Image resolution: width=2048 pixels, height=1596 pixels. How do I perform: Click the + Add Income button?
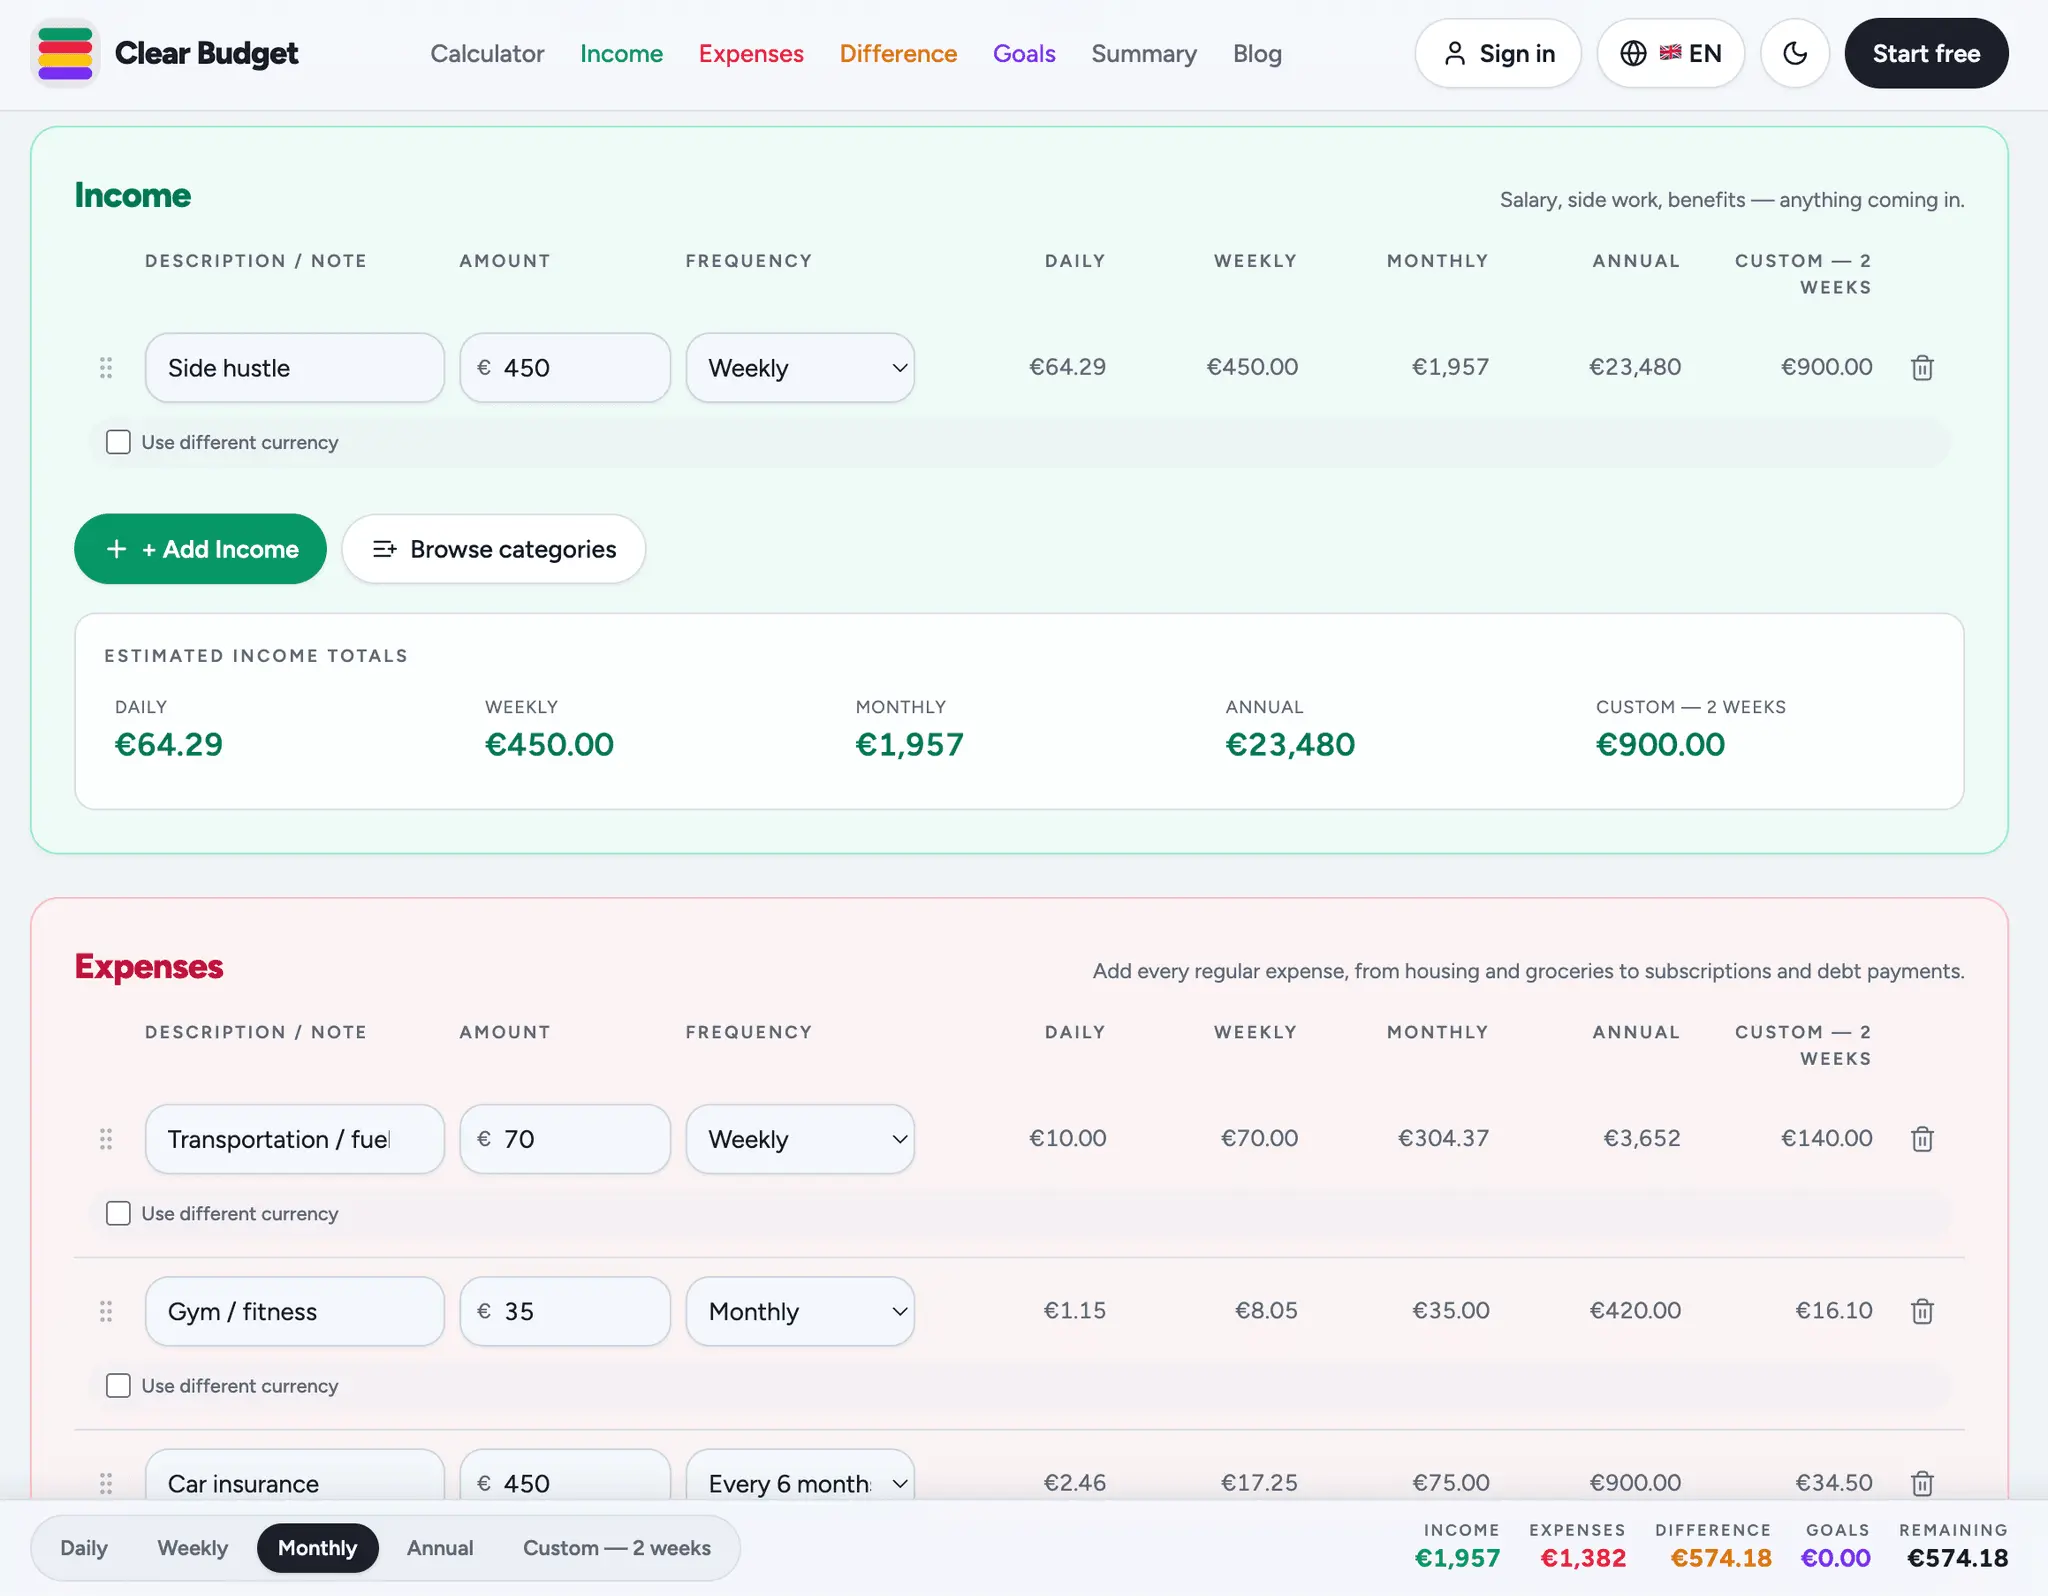pos(200,549)
